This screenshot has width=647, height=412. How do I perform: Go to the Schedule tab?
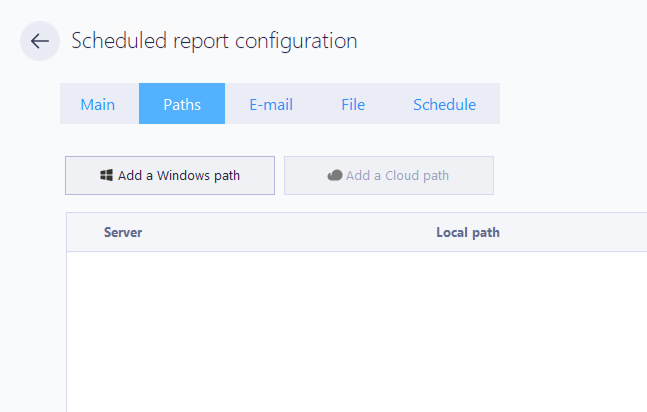point(444,104)
